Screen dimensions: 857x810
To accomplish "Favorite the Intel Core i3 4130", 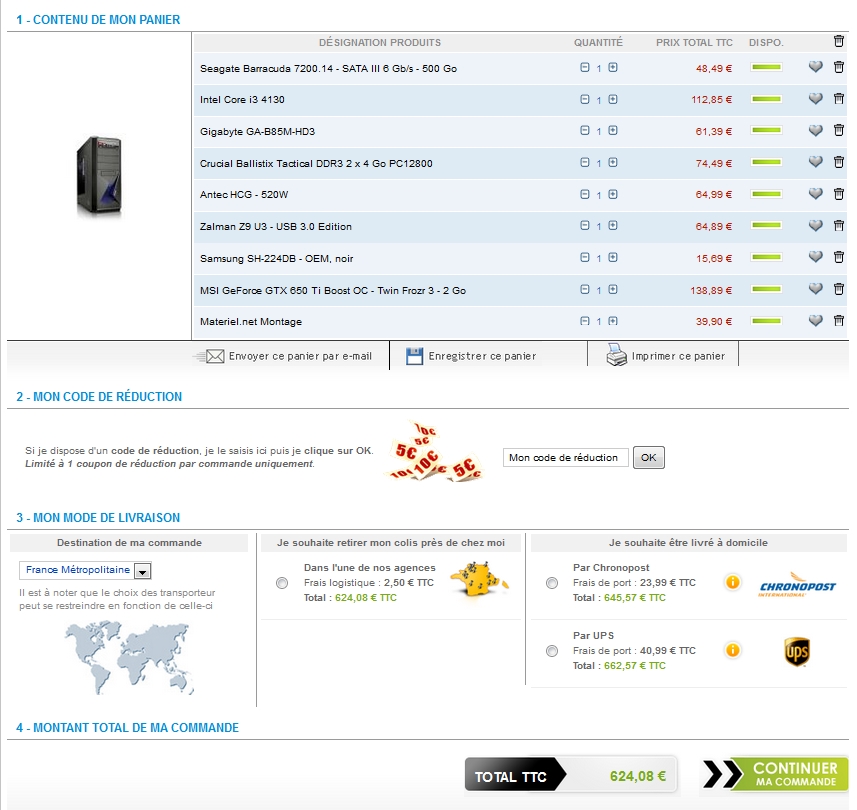I will 815,98.
